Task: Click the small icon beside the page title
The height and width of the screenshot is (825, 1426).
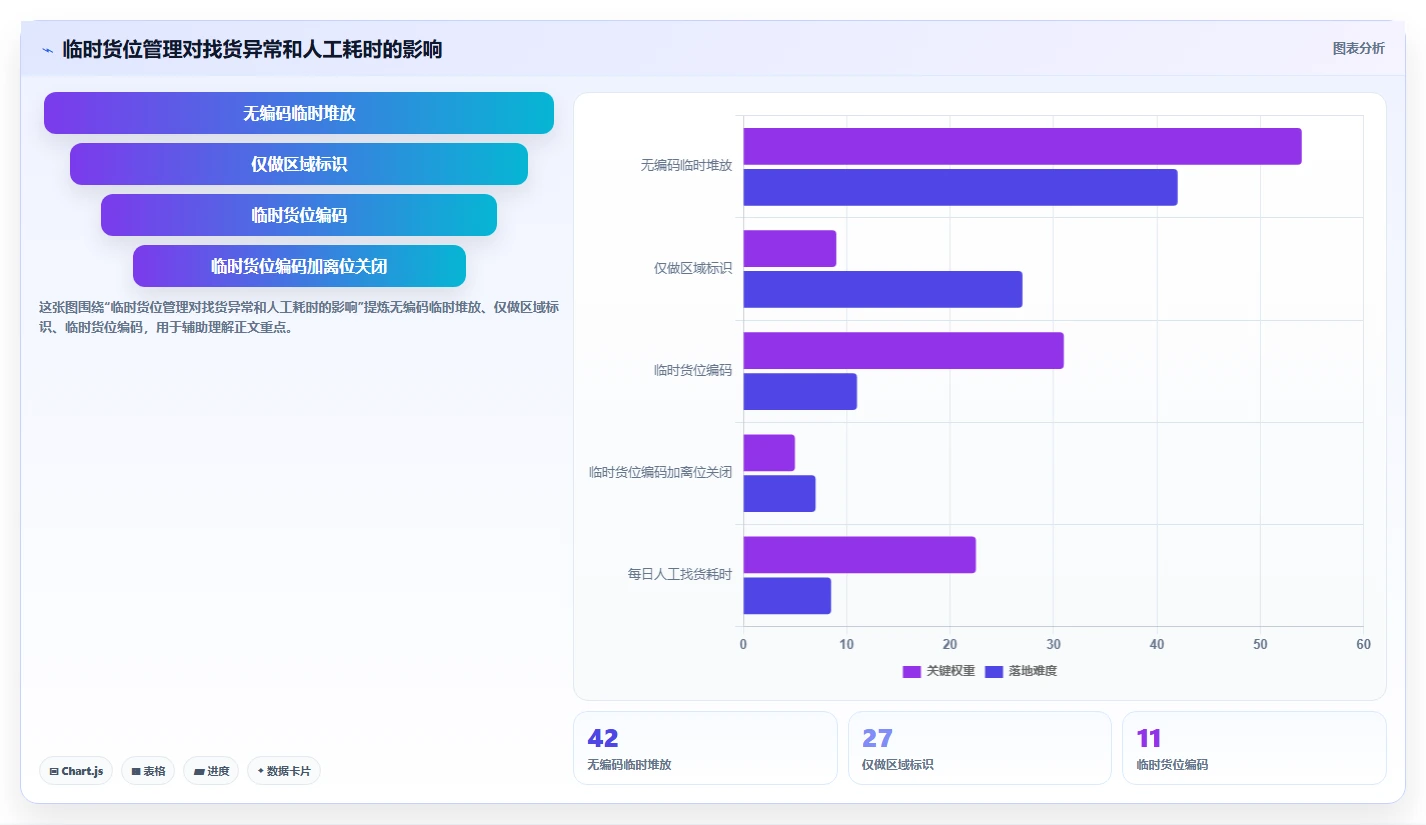Action: pyautogui.click(x=47, y=50)
